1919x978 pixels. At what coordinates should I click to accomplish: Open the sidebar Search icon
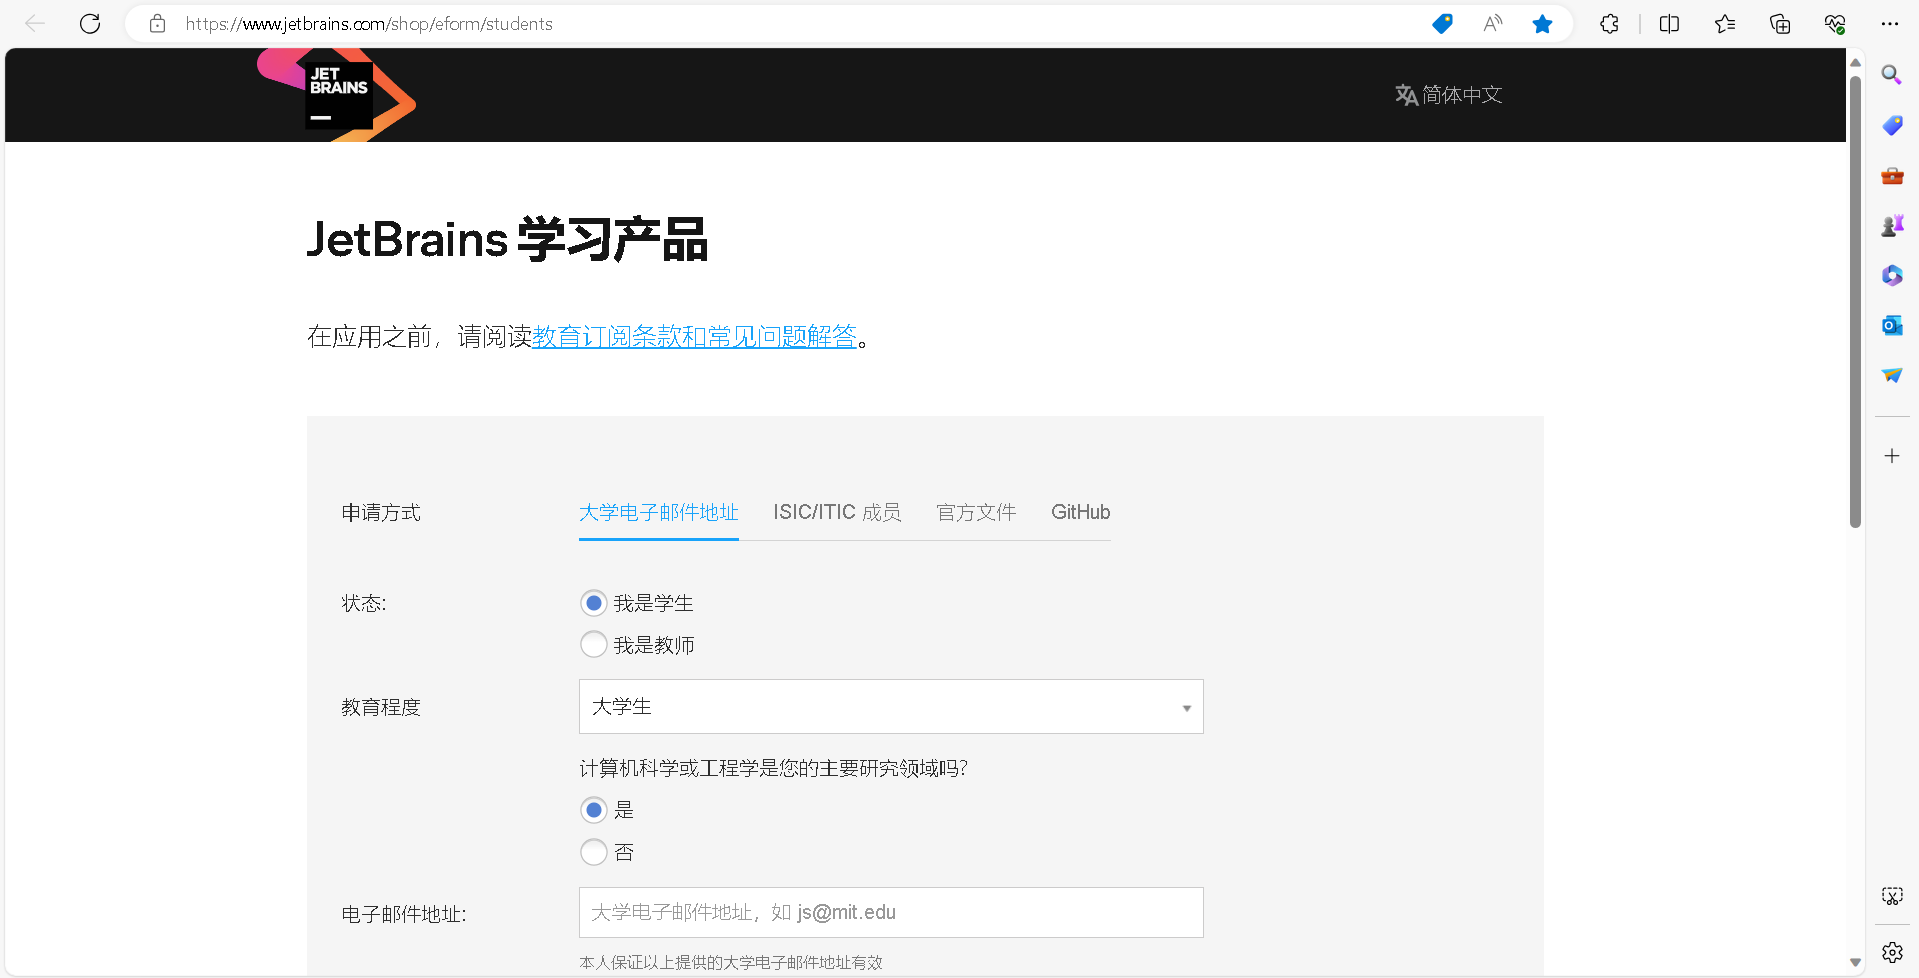(1892, 75)
